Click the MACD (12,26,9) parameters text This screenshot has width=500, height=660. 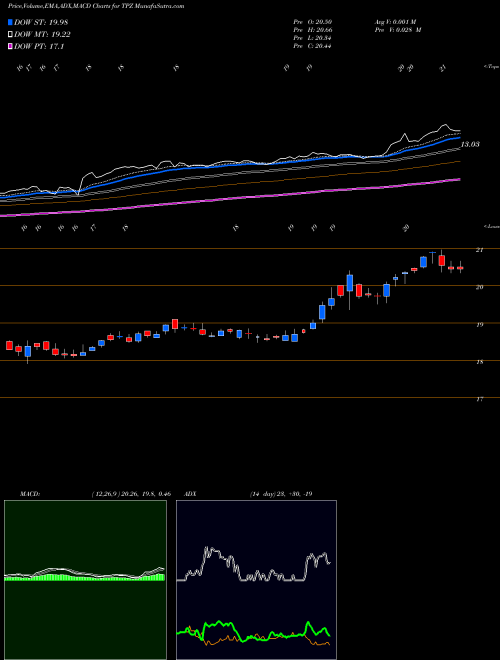131,494
